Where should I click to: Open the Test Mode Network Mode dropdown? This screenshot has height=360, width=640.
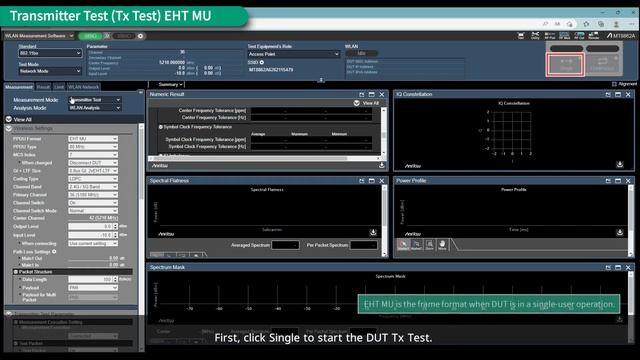[50, 71]
